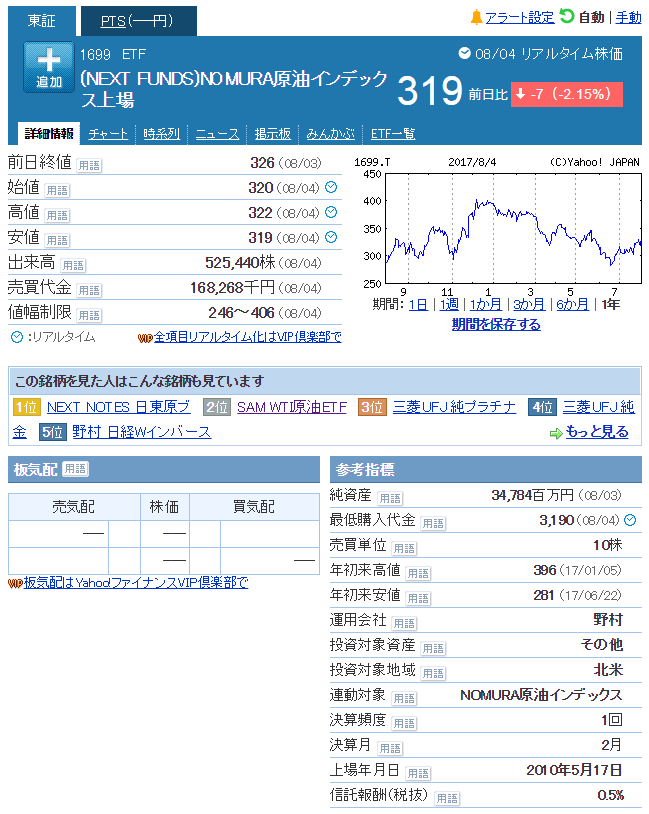Switch to the チャート tab
Image resolution: width=649 pixels, height=814 pixels.
click(108, 133)
